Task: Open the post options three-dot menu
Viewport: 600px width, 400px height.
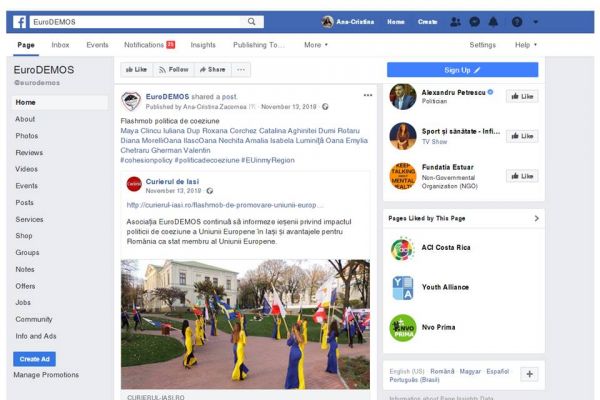Action: 368,95
